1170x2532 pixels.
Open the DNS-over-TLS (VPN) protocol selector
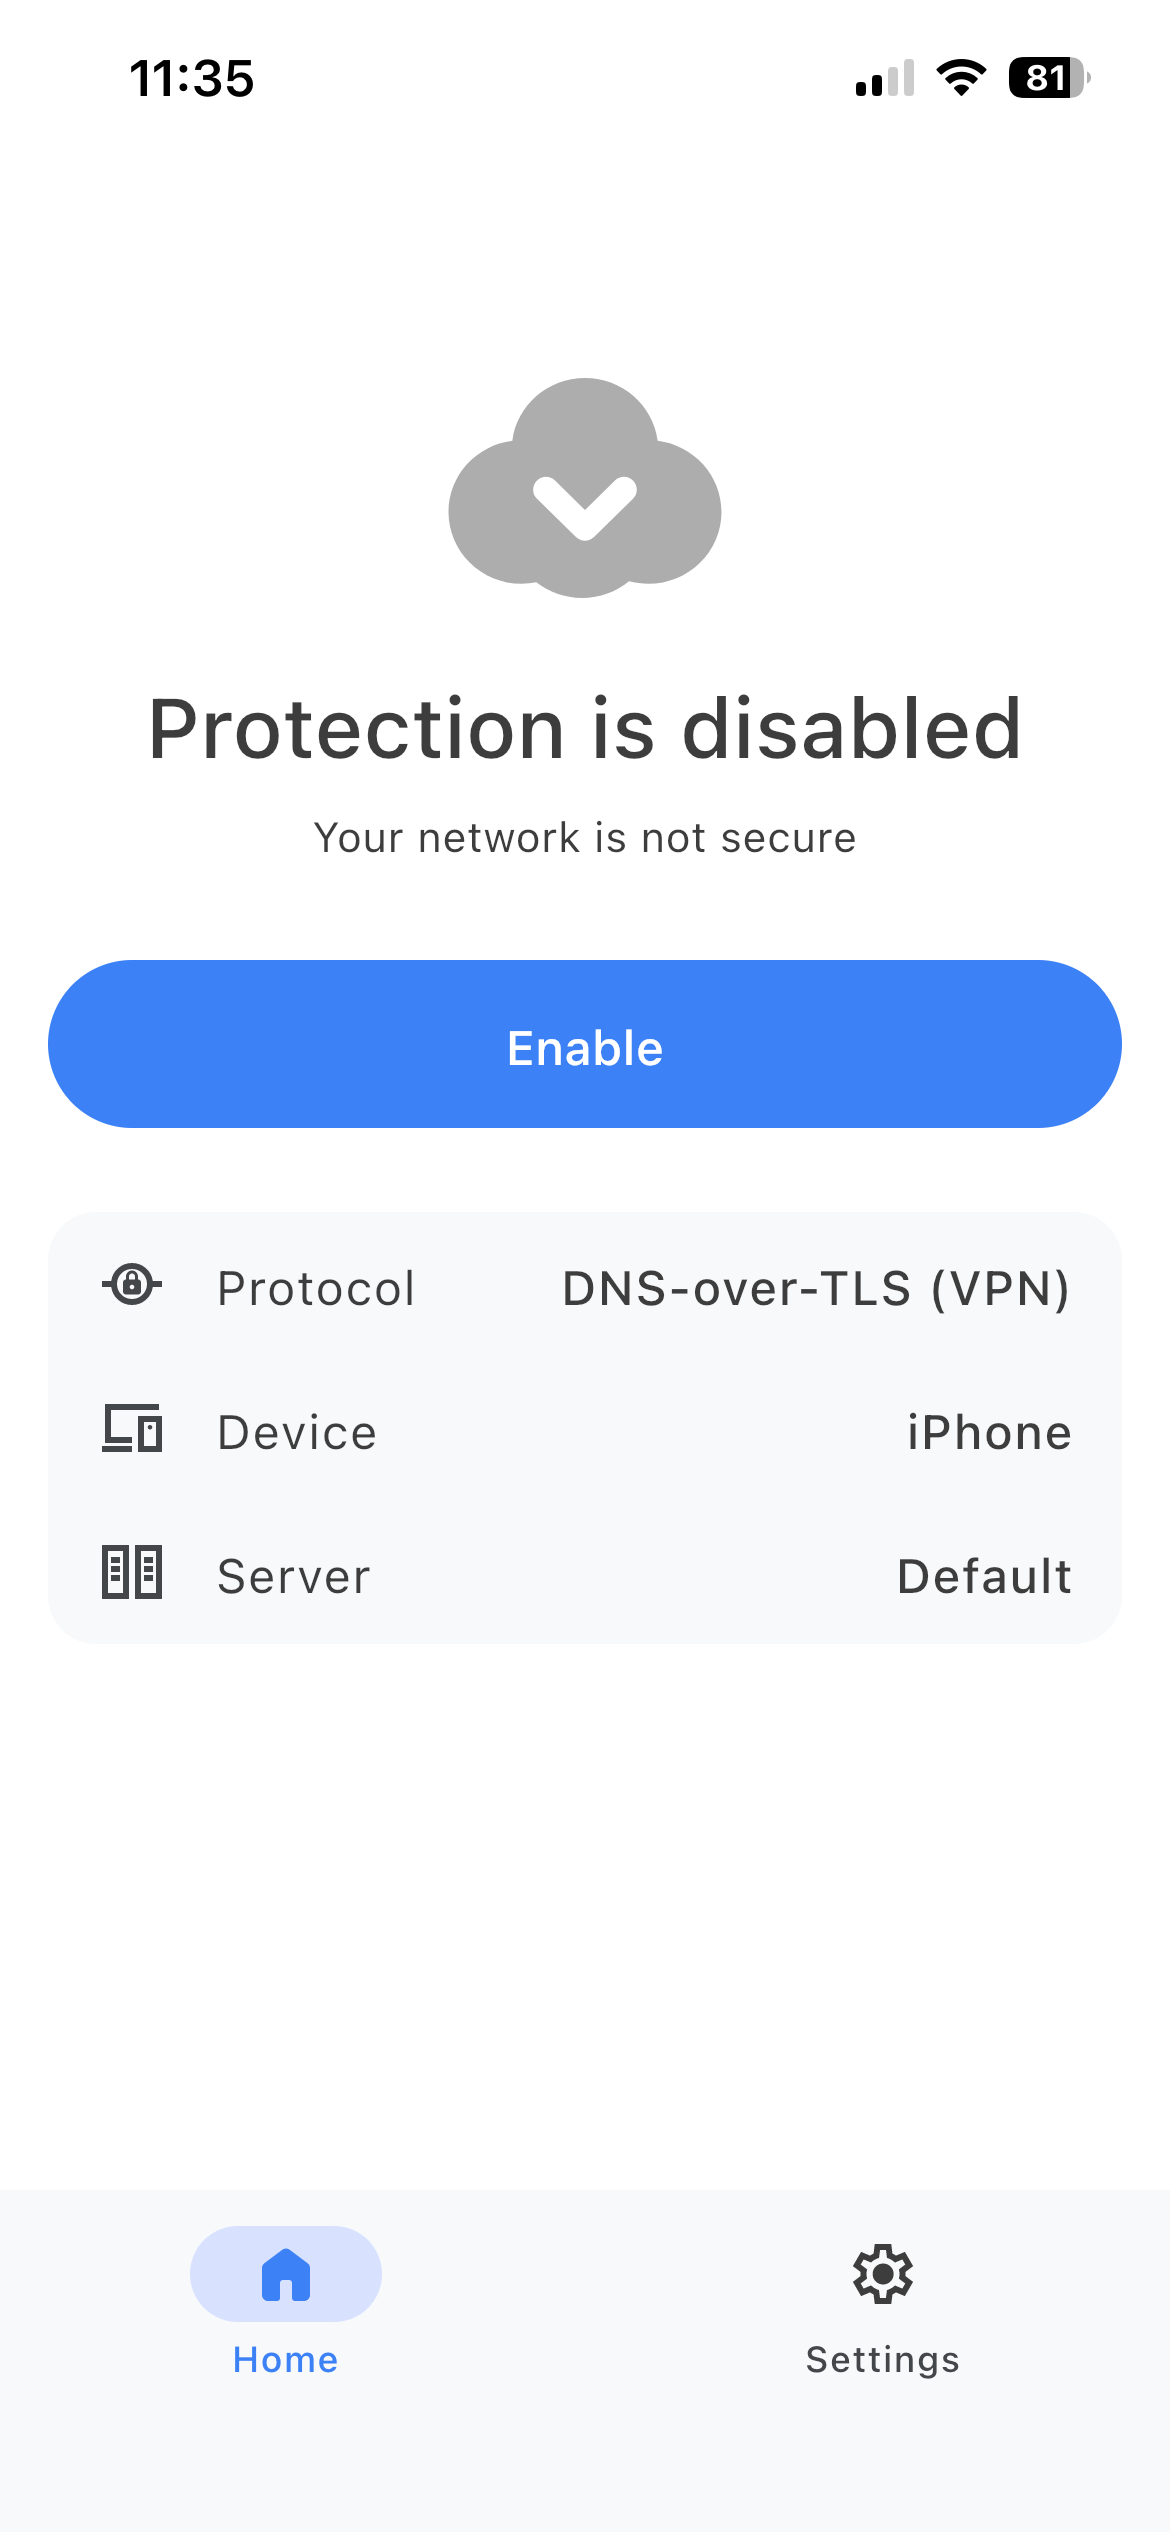pos(815,1288)
